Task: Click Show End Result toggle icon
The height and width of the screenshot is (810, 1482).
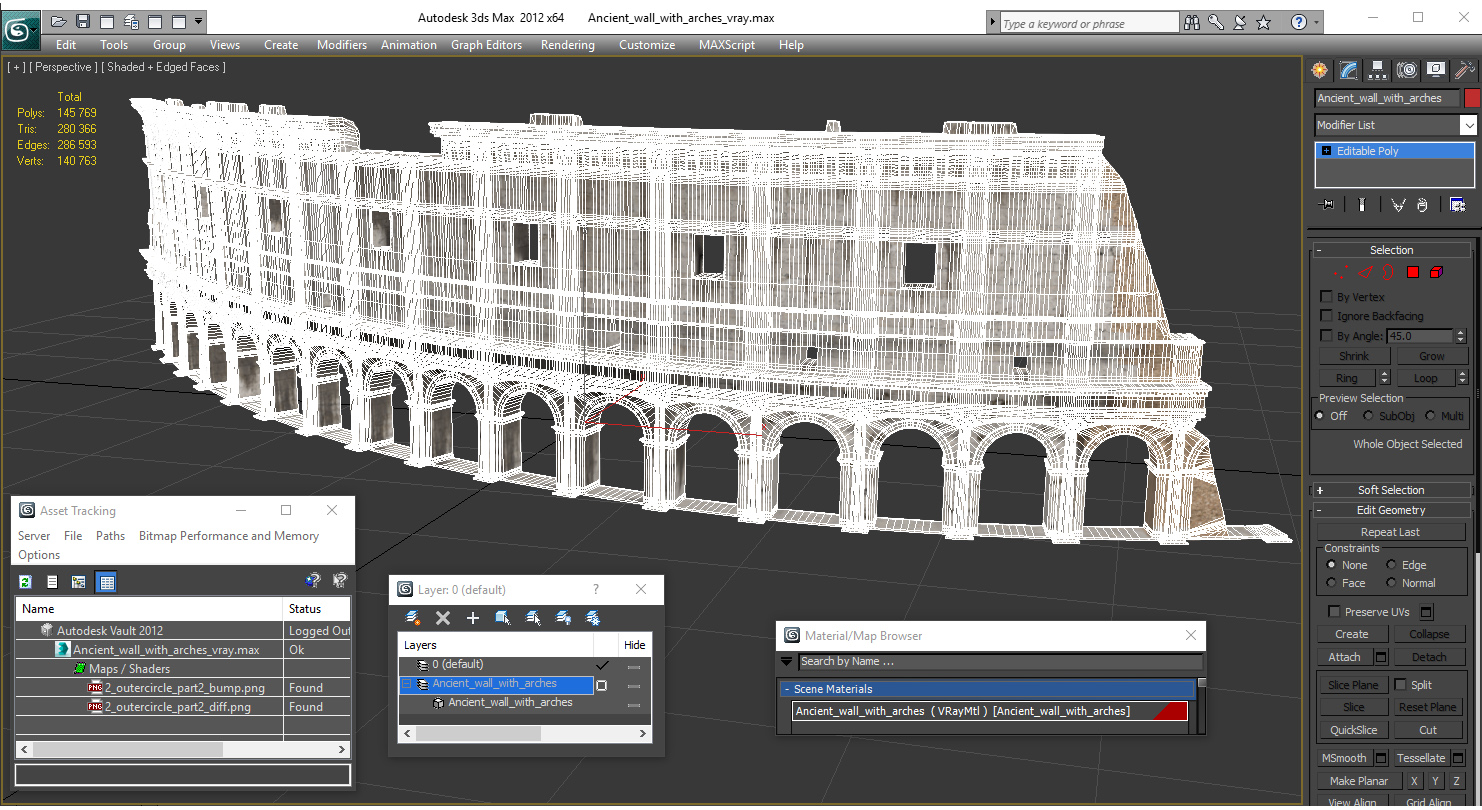Action: 1362,204
